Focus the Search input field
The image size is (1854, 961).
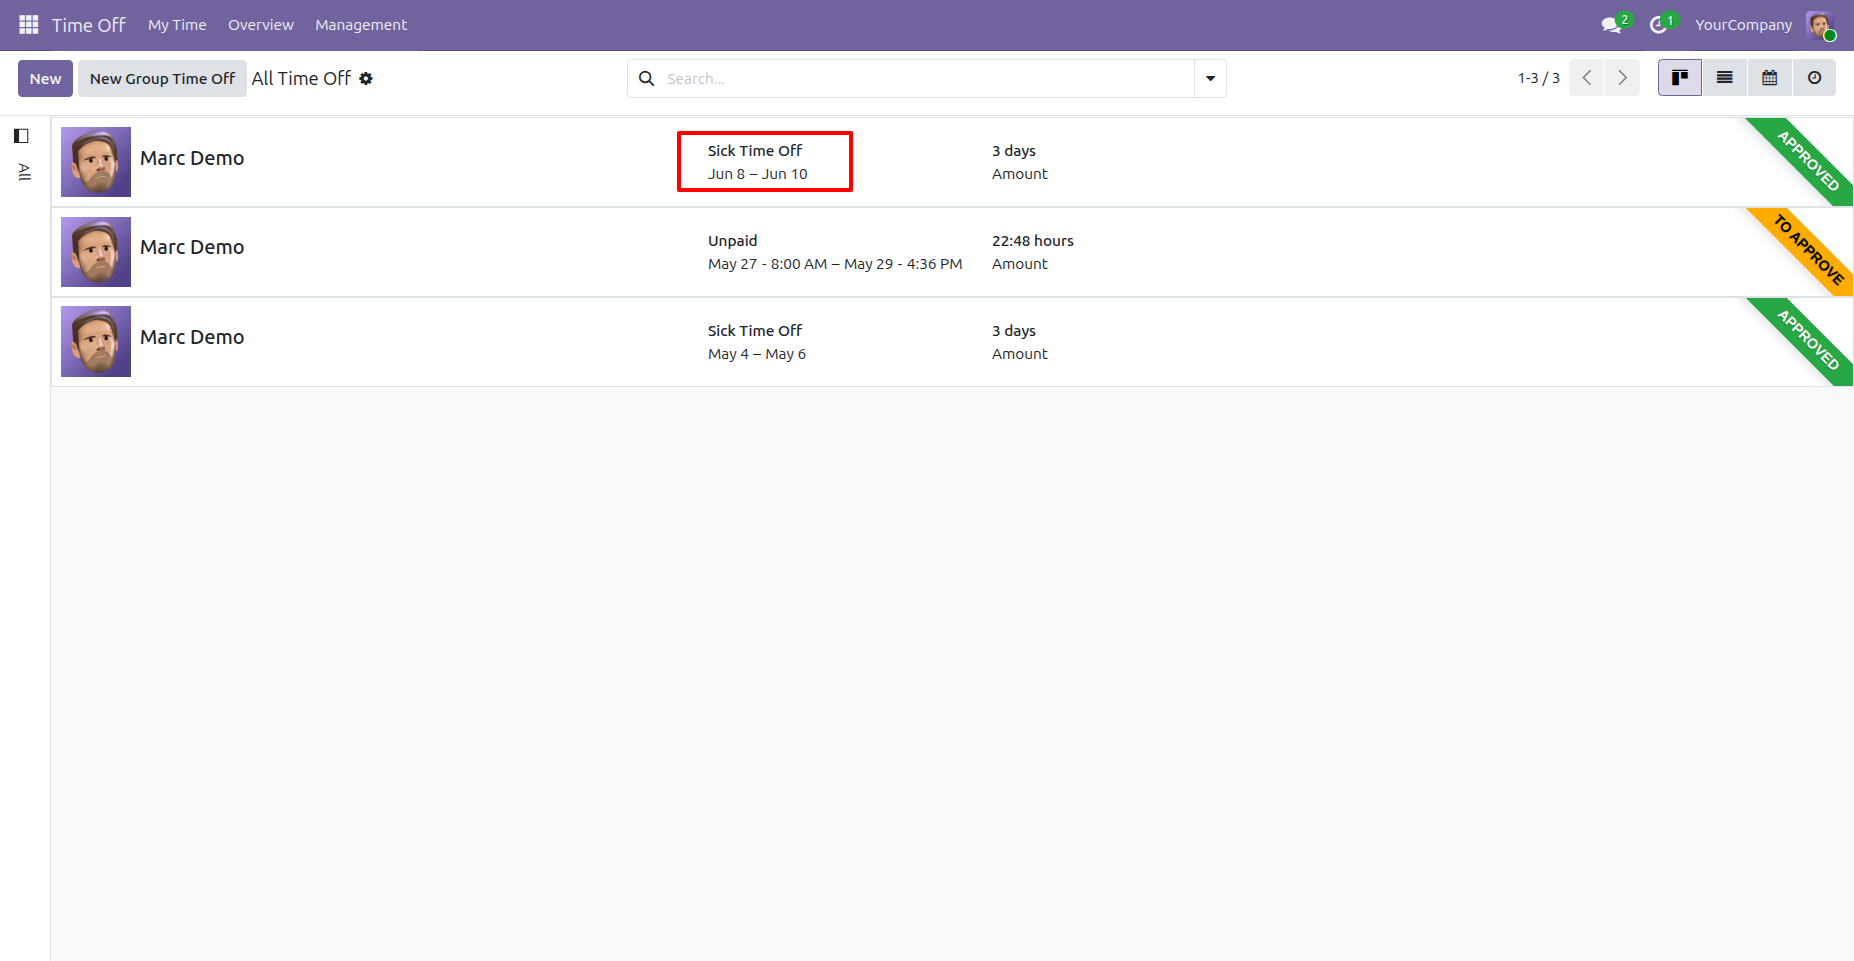click(925, 78)
